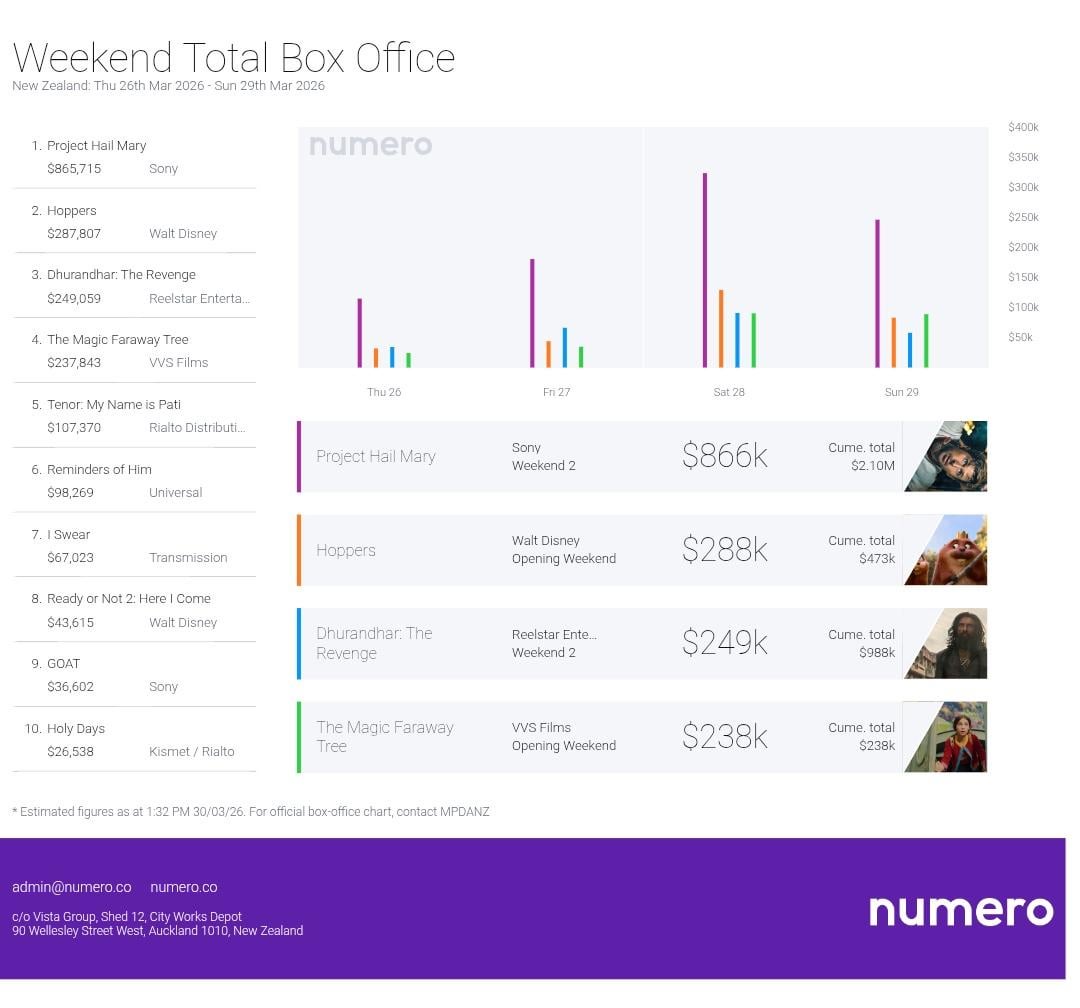
Task: Click the Thu 26 axis label
Action: [x=384, y=392]
